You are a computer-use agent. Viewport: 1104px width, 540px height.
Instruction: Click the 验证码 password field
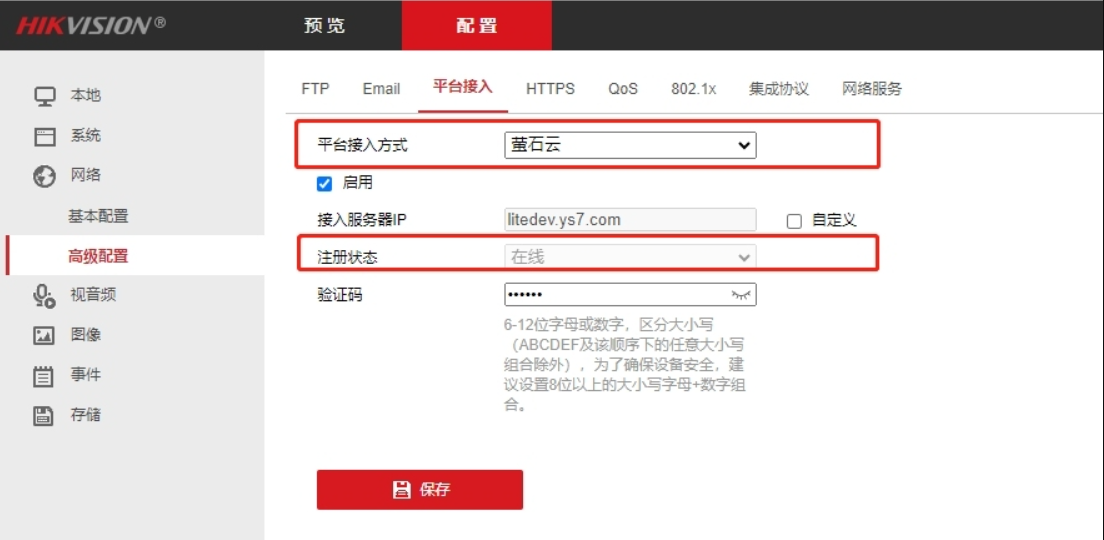[x=615, y=295]
